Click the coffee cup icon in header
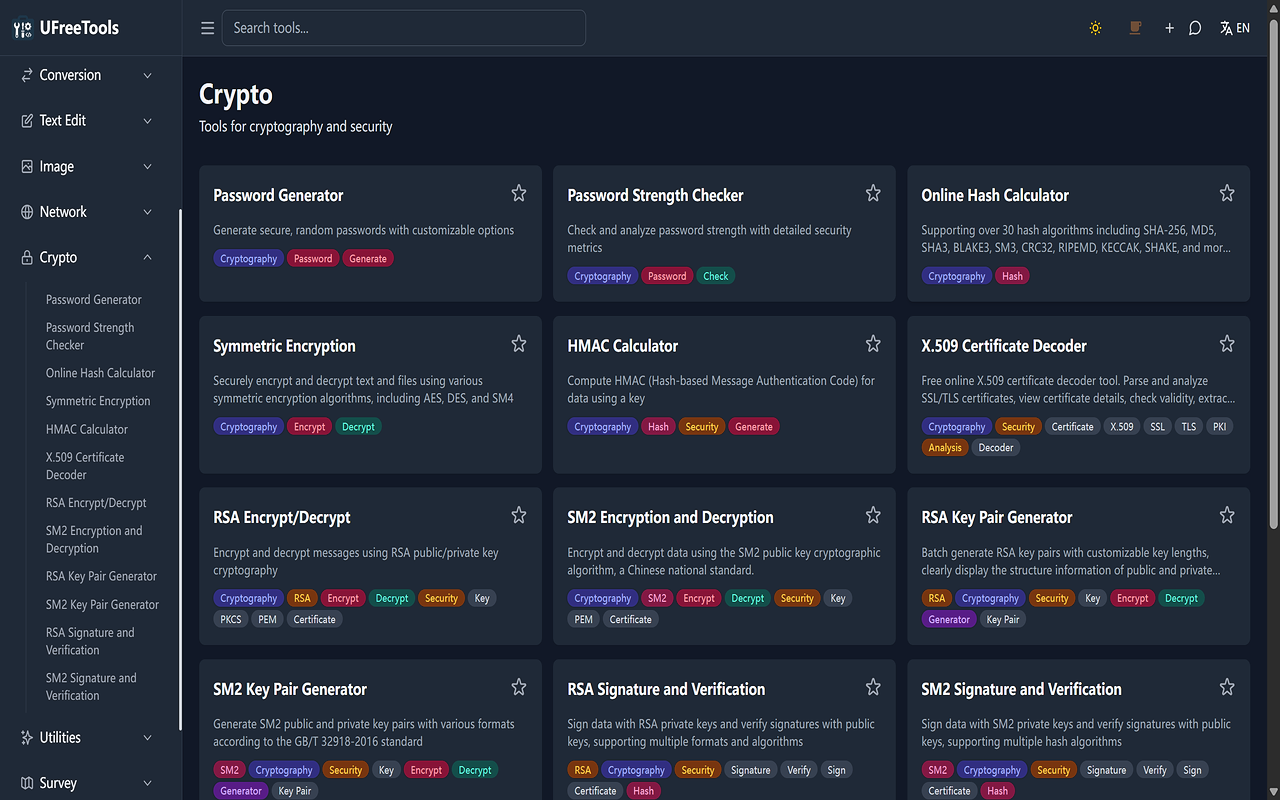 point(1135,28)
